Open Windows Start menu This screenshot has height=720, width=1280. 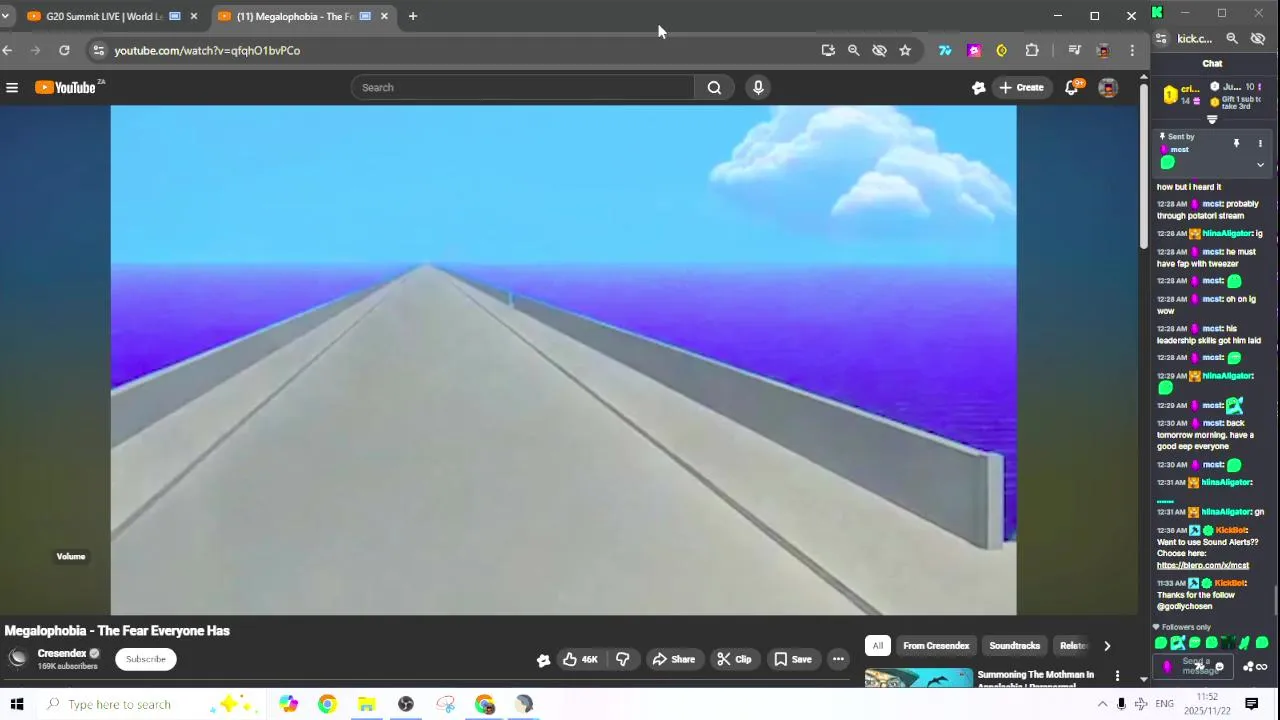click(17, 704)
